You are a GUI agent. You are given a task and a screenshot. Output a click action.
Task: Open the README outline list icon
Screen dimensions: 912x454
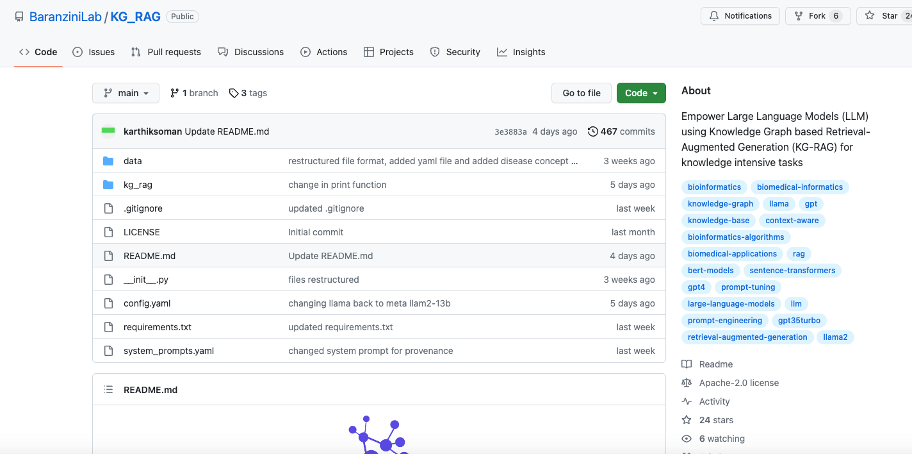point(108,389)
